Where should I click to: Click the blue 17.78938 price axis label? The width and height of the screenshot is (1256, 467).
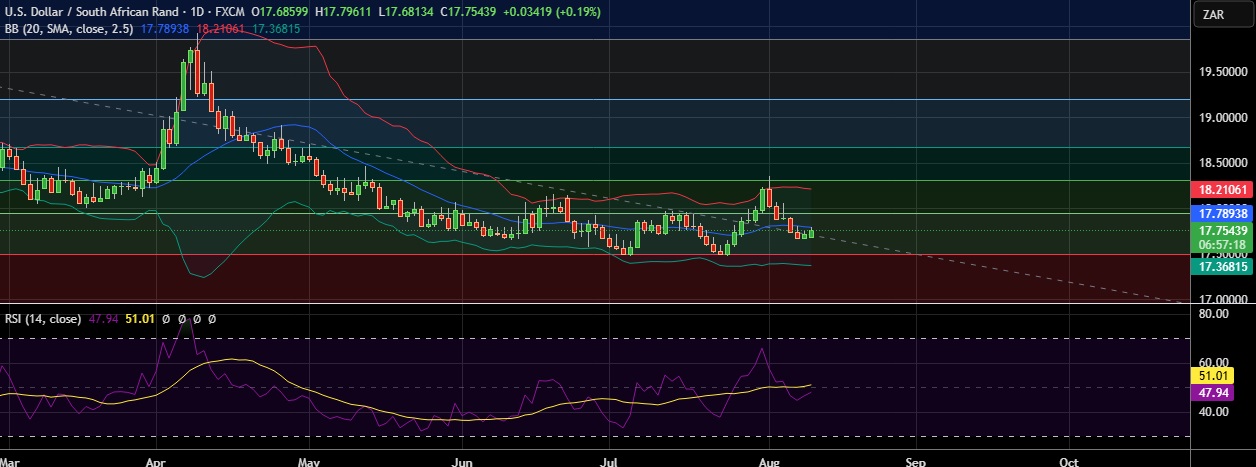[1224, 213]
